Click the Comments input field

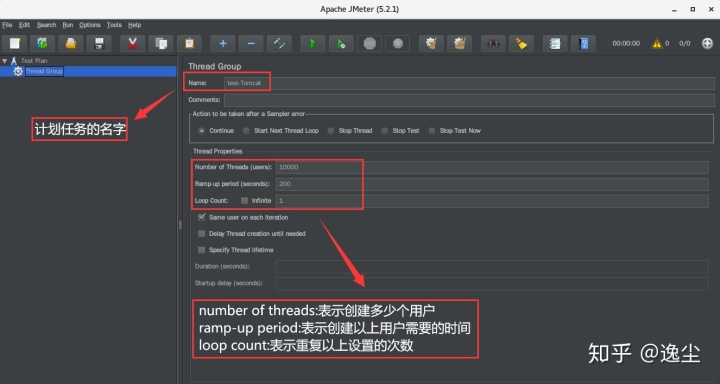coord(469,100)
